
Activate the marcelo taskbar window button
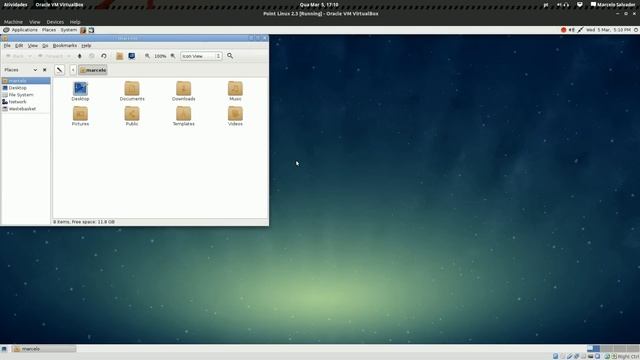tap(44, 349)
